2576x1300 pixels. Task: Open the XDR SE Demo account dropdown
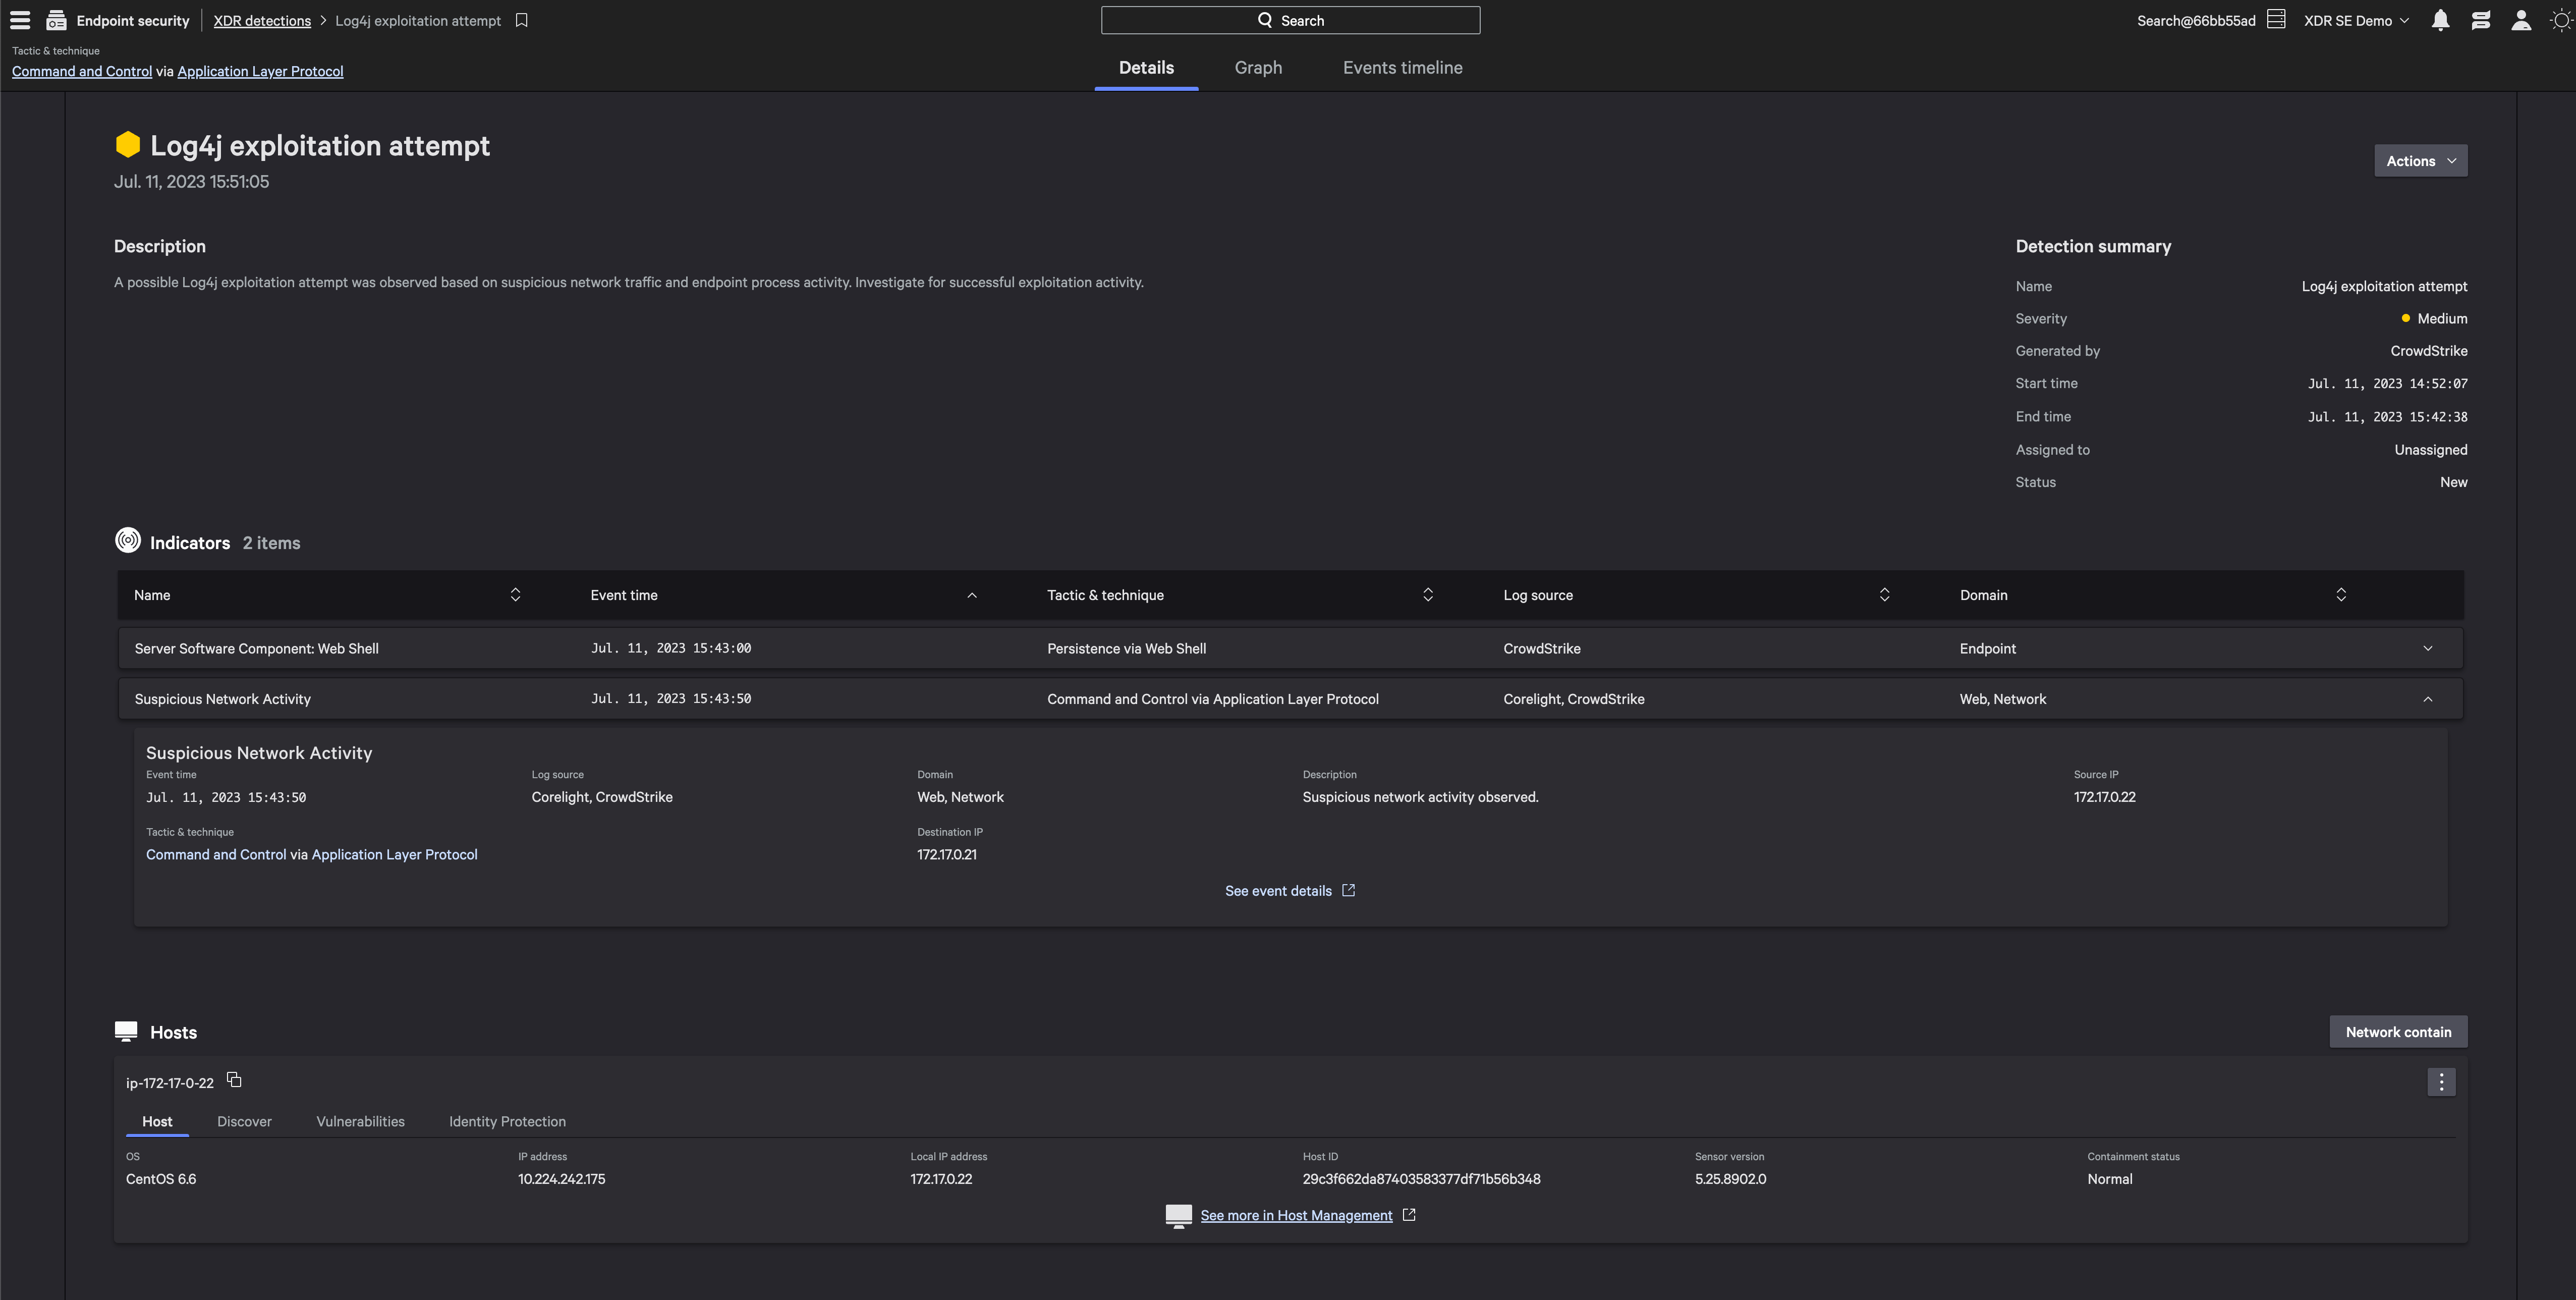click(x=2356, y=20)
